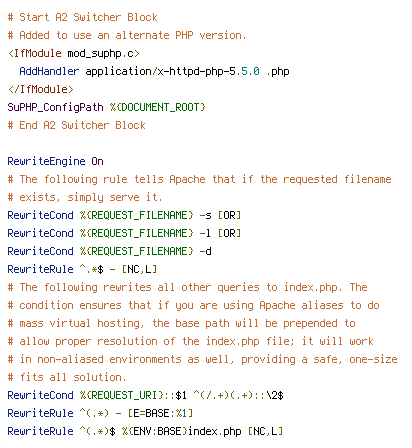Screen dimensions: 412x448
Task: Click the 'mass virtual hosting' comment line
Action: coord(181,323)
